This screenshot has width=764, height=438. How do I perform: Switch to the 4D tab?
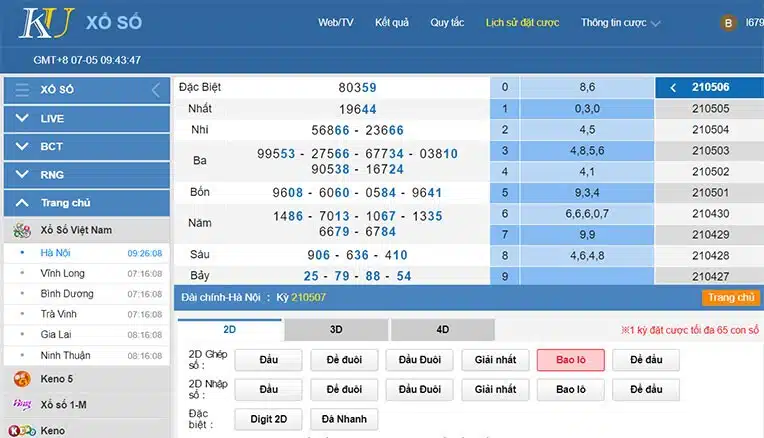click(x=442, y=330)
